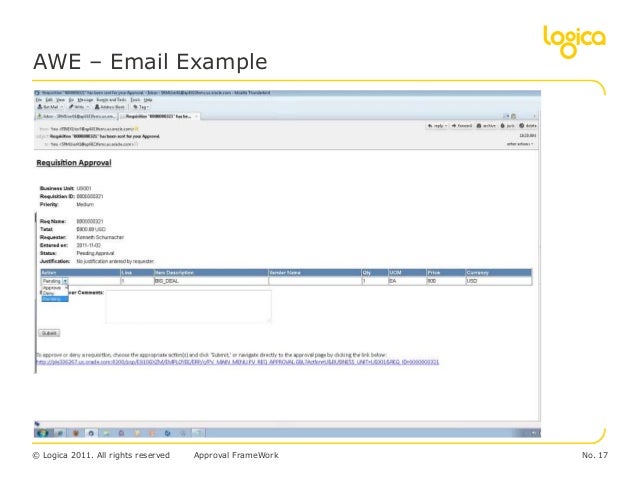Click the Currency column header
The width and height of the screenshot is (638, 479).
pyautogui.click(x=498, y=273)
